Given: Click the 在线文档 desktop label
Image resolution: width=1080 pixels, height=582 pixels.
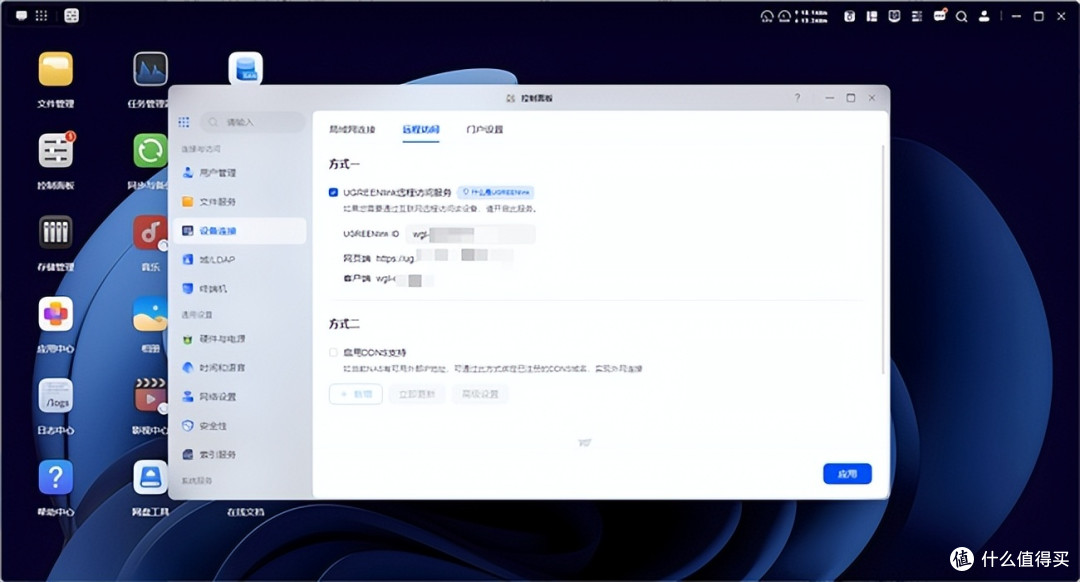Looking at the screenshot, I should tap(246, 512).
